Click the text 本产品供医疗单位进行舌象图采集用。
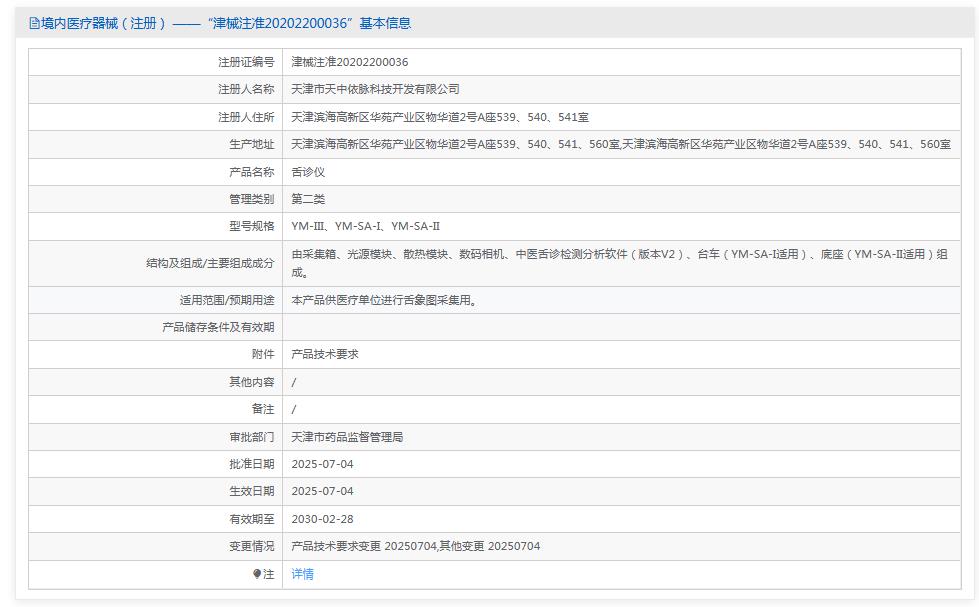979x607 pixels. (x=384, y=300)
